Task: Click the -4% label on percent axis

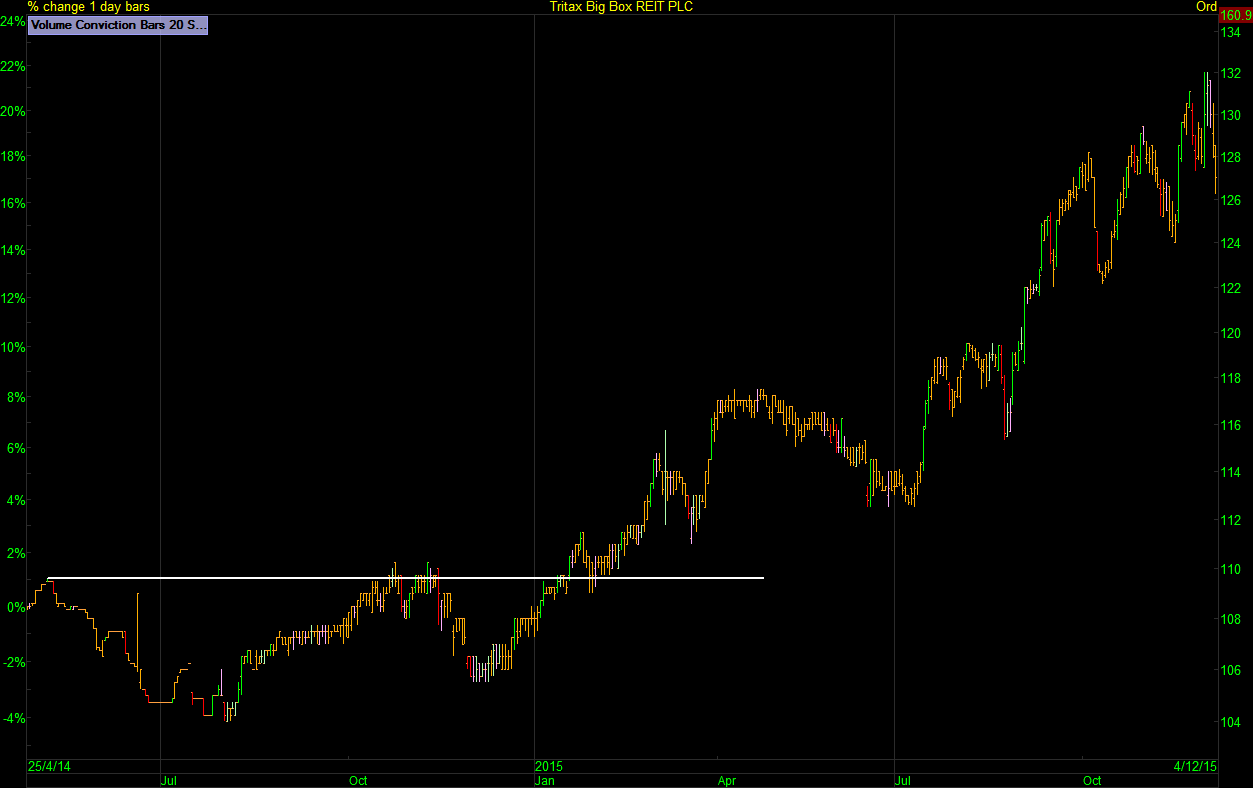Action: pos(14,718)
